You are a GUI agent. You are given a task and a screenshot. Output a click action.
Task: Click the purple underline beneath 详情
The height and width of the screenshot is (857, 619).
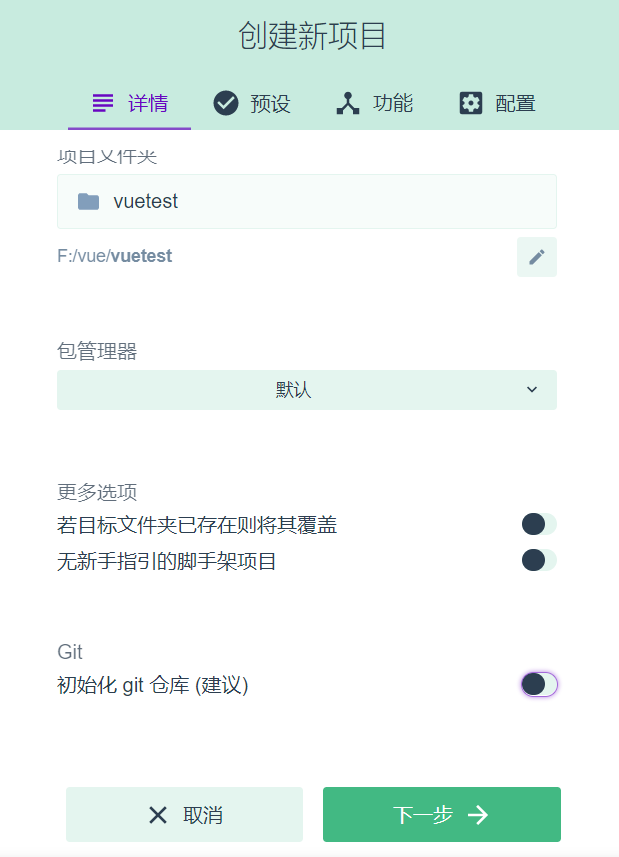129,127
